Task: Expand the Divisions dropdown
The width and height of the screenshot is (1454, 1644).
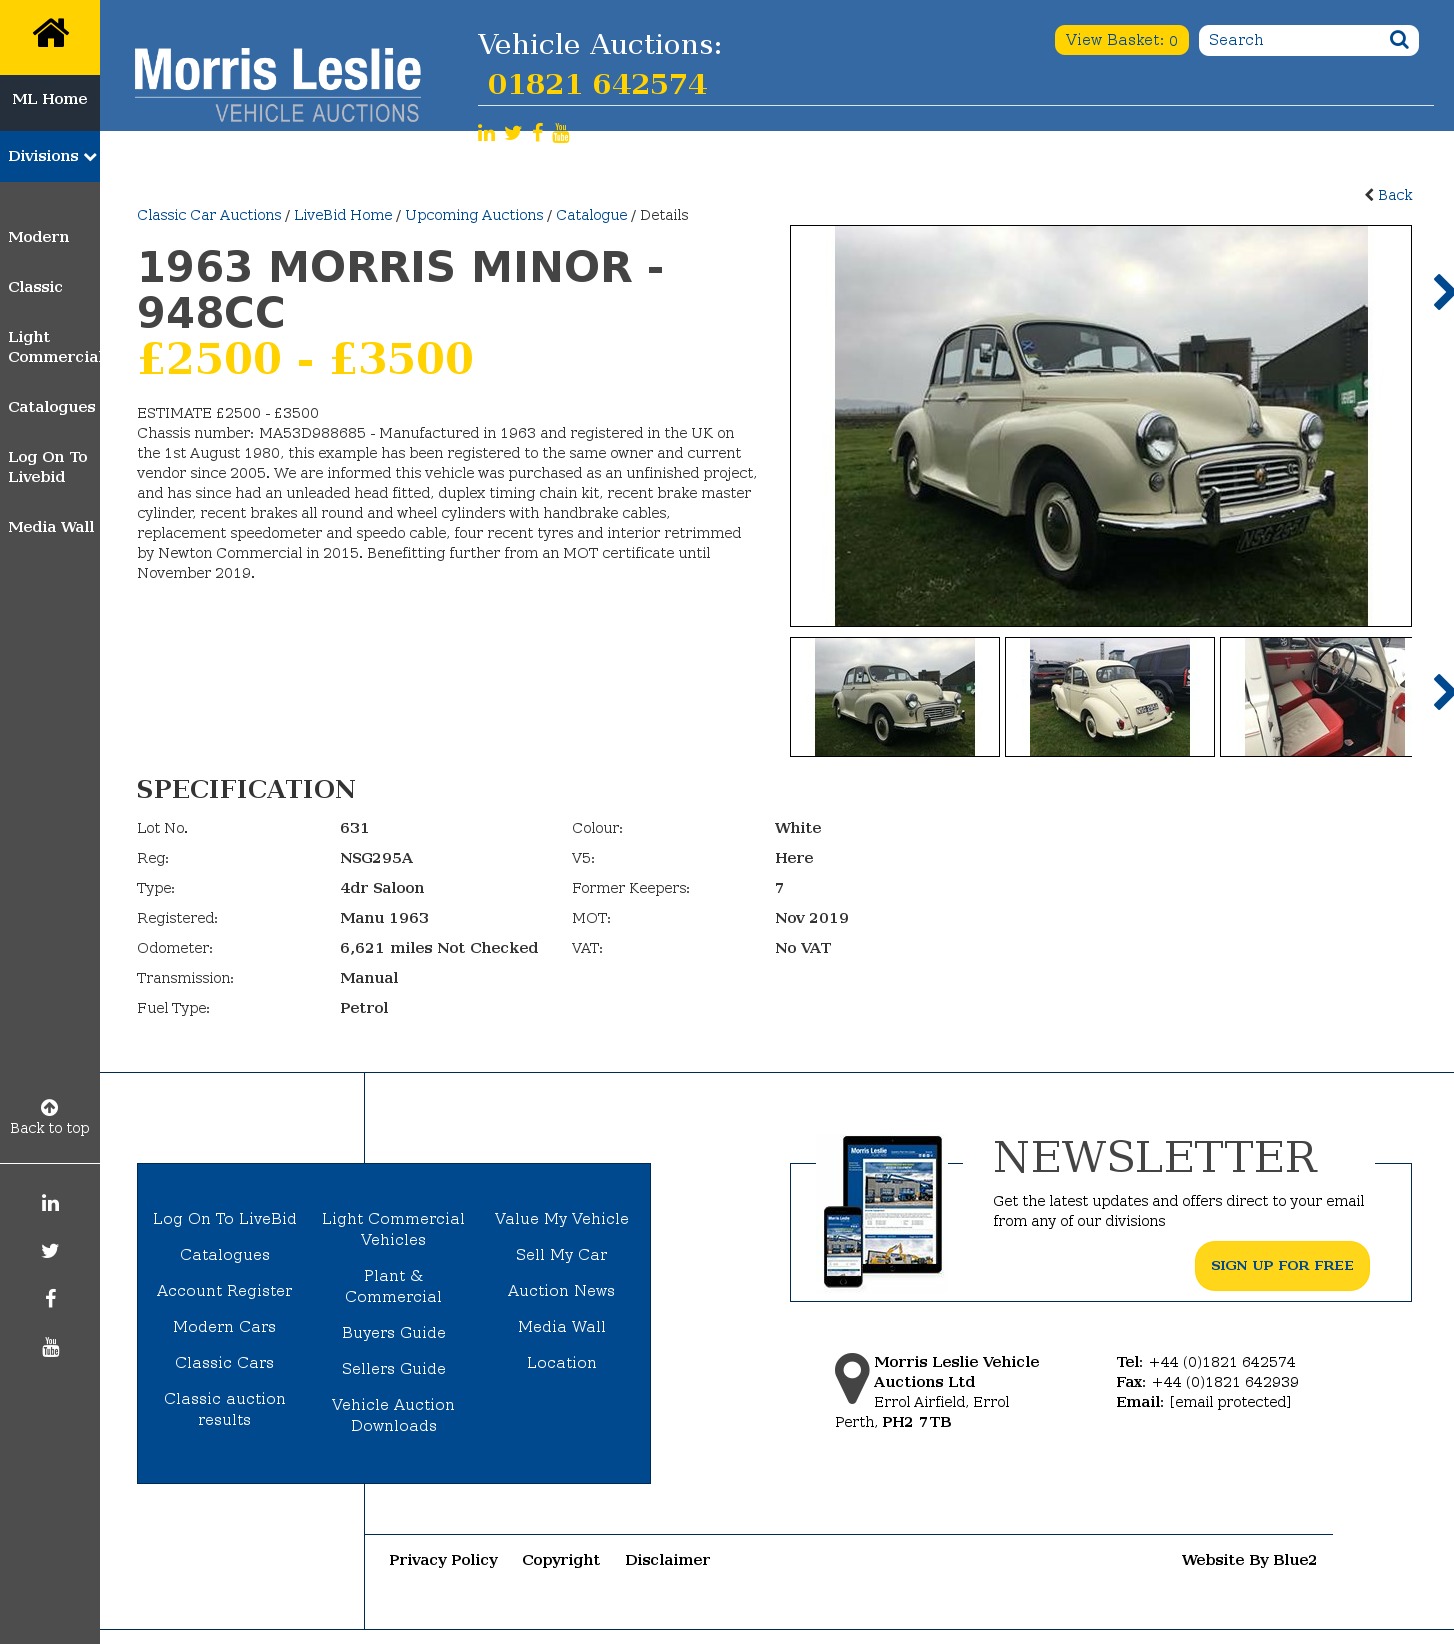Action: [x=50, y=156]
